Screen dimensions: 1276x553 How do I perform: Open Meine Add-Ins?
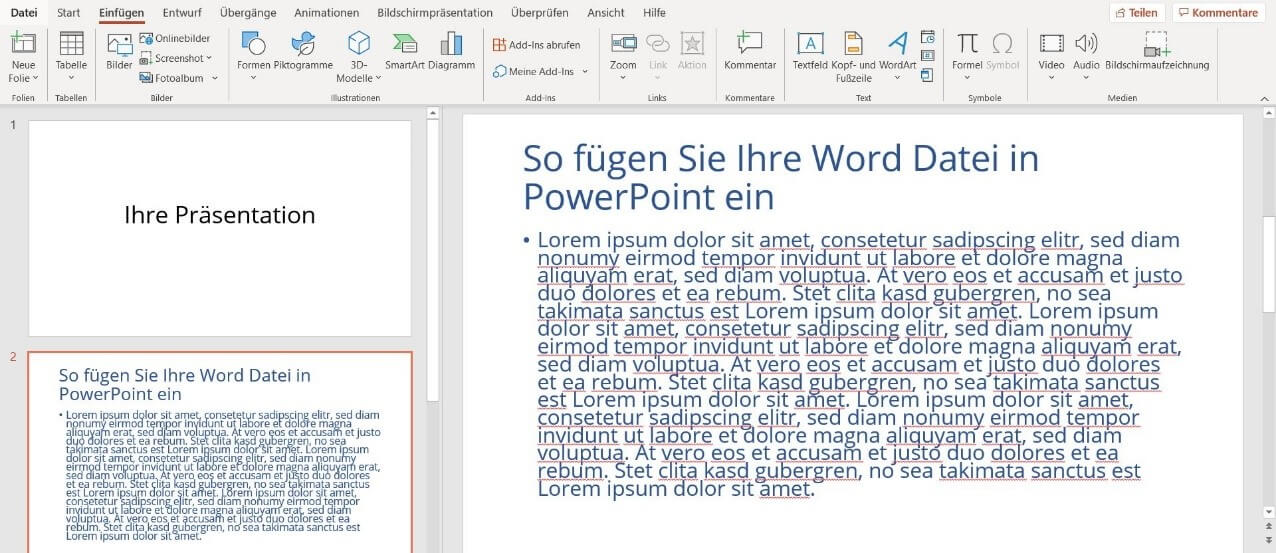click(533, 71)
